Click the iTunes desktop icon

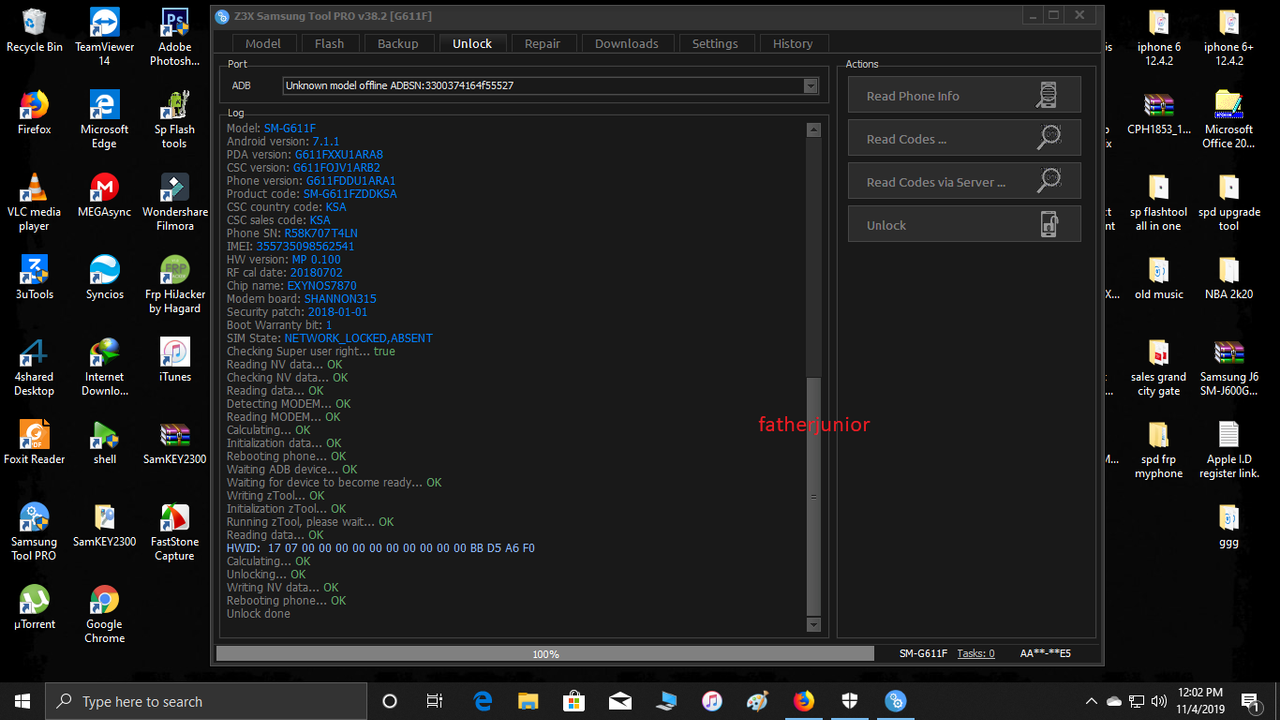(x=174, y=361)
